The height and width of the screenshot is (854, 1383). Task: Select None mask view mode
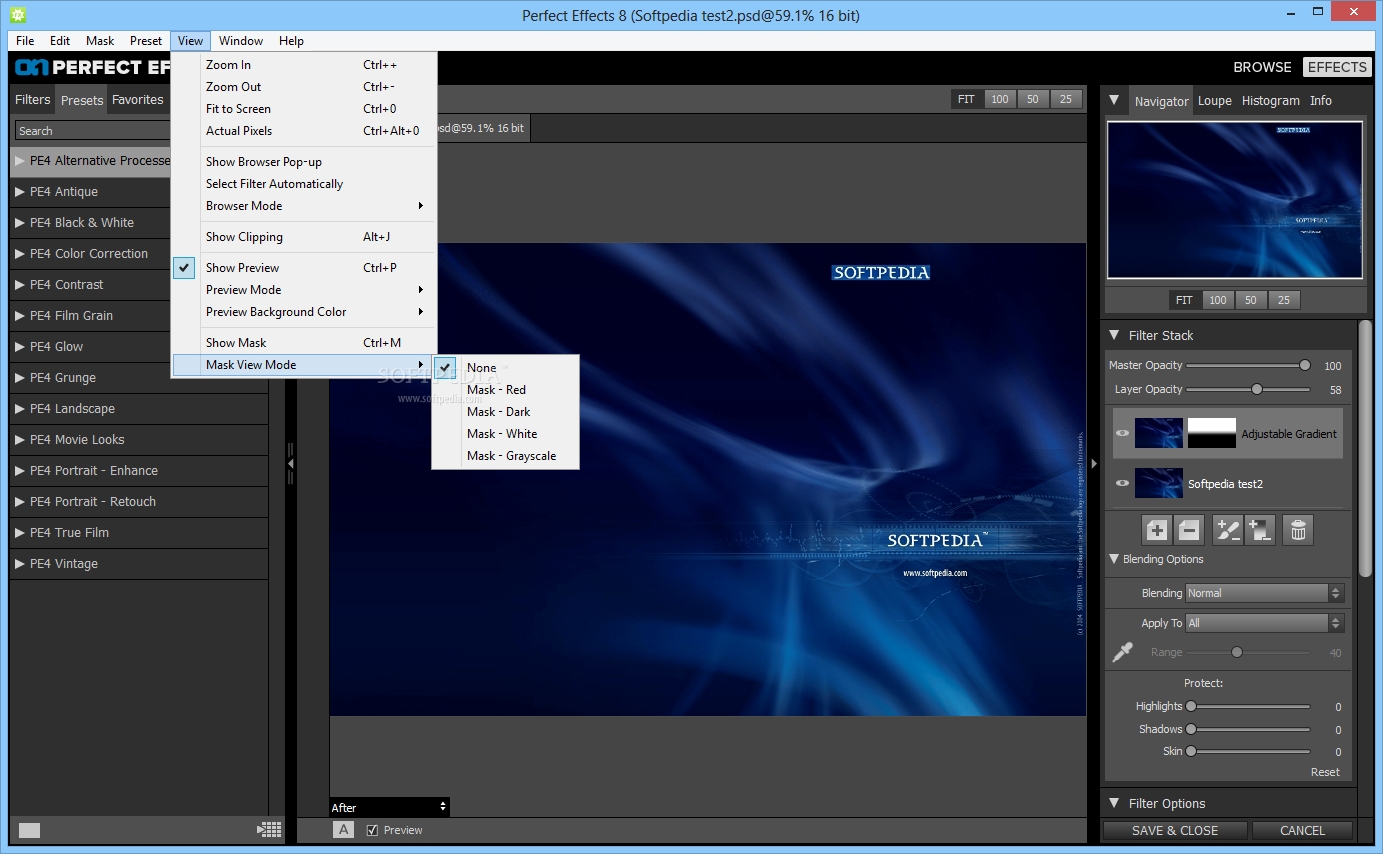click(x=505, y=368)
